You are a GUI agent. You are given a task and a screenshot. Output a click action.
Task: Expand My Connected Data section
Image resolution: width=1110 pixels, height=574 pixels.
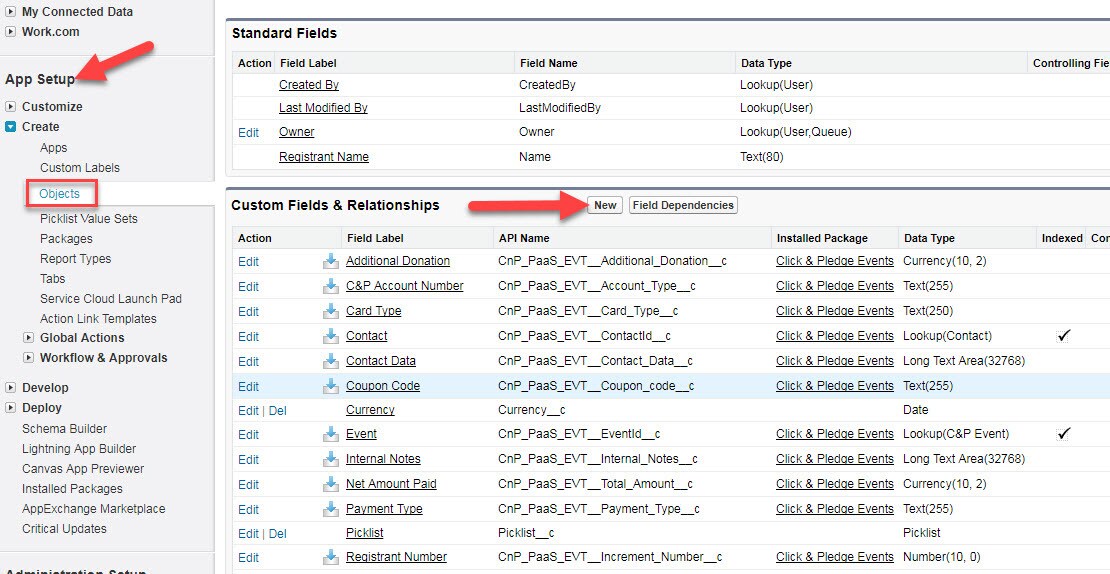[x=11, y=12]
